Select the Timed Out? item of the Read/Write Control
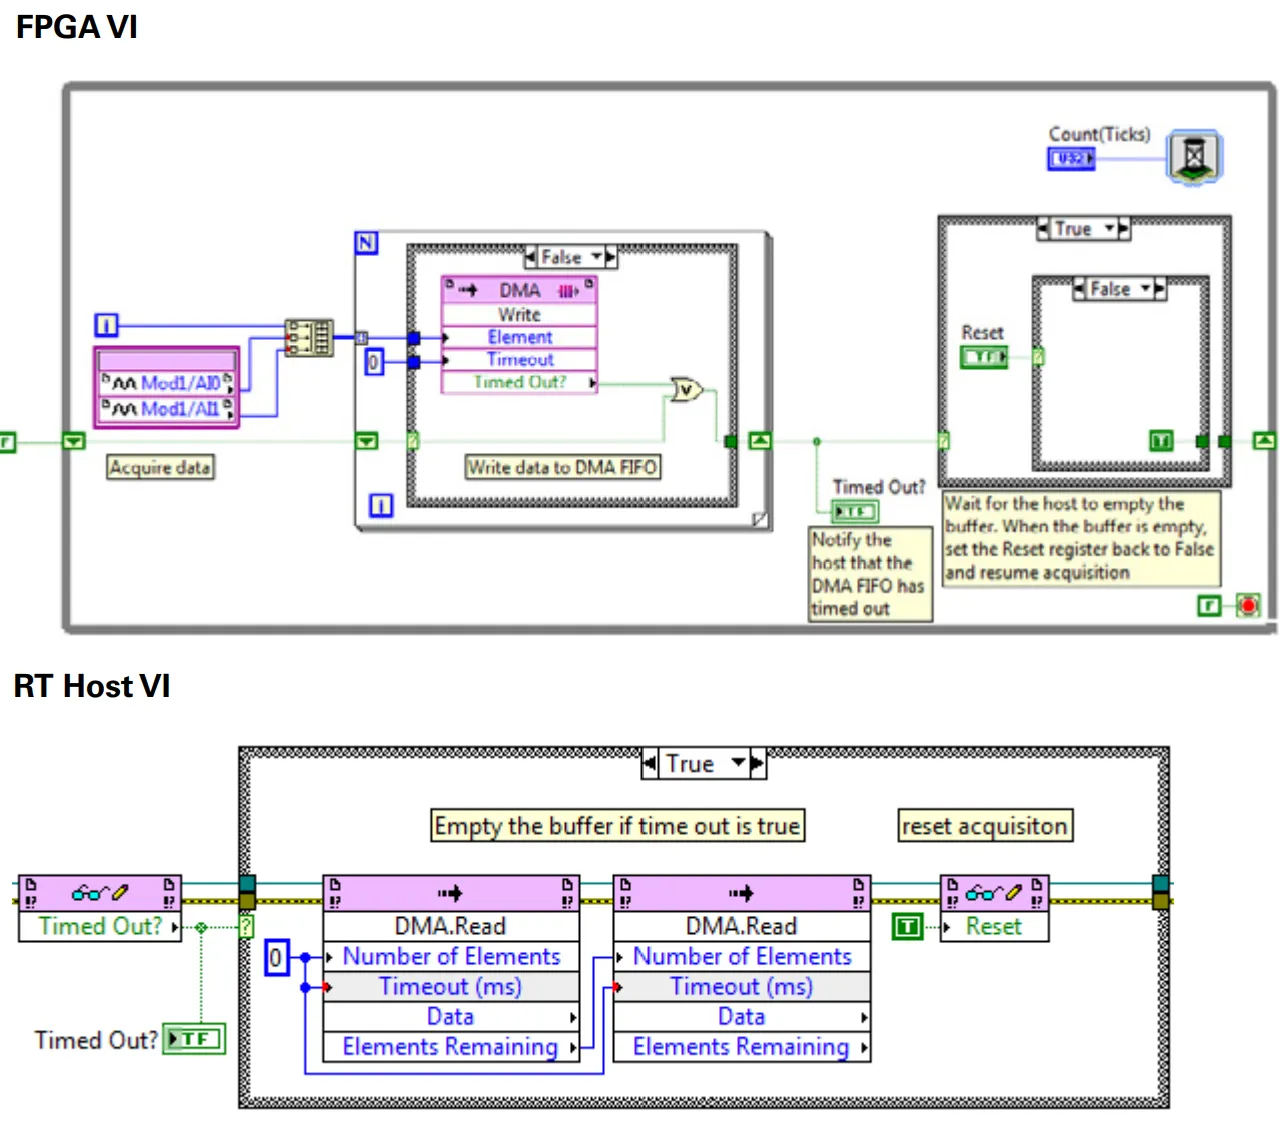 [100, 926]
